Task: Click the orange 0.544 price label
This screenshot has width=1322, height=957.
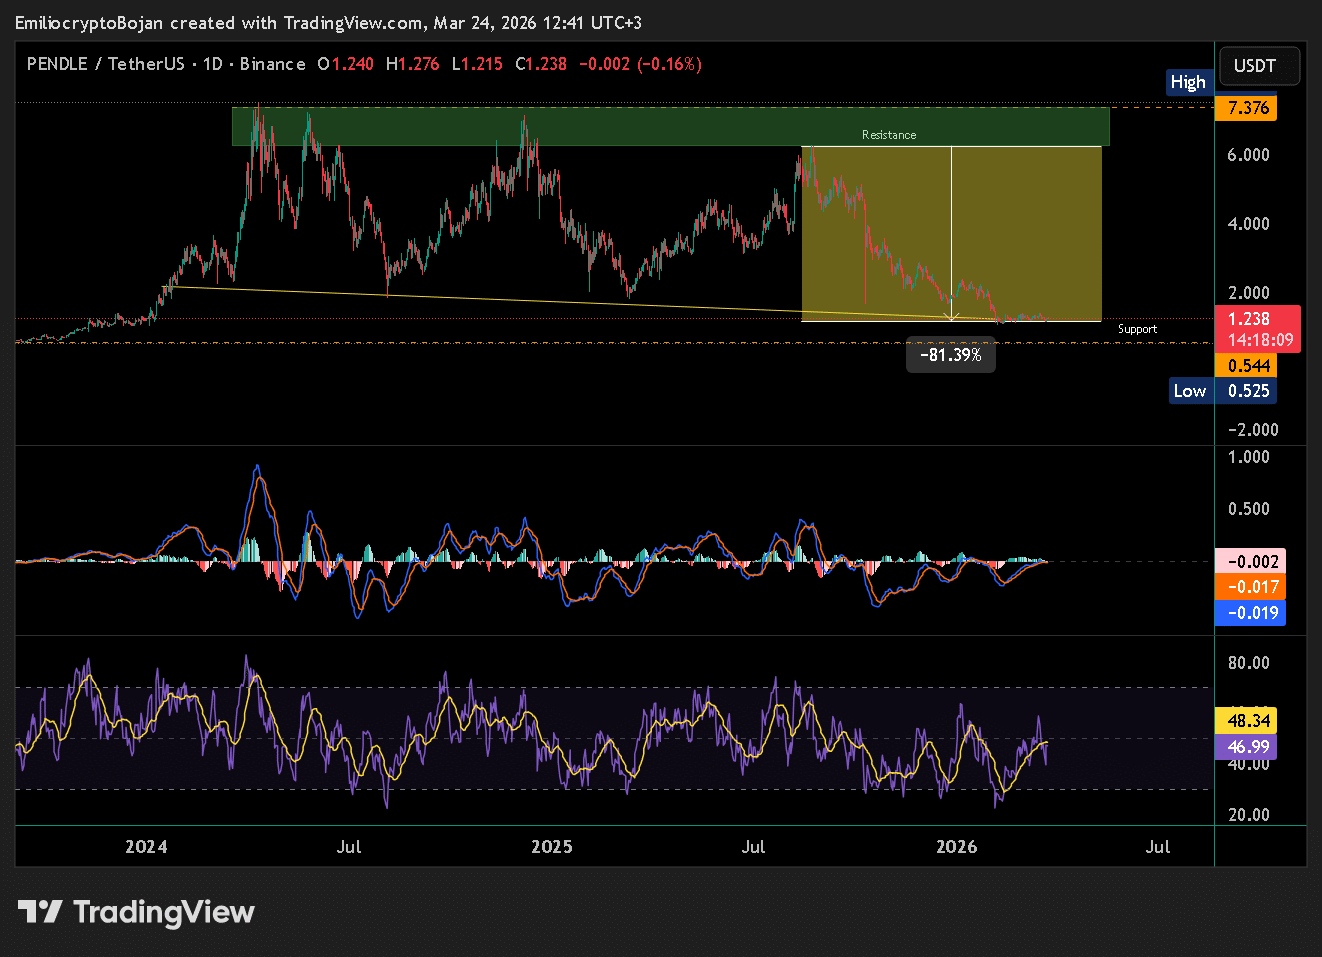Action: coord(1248,366)
